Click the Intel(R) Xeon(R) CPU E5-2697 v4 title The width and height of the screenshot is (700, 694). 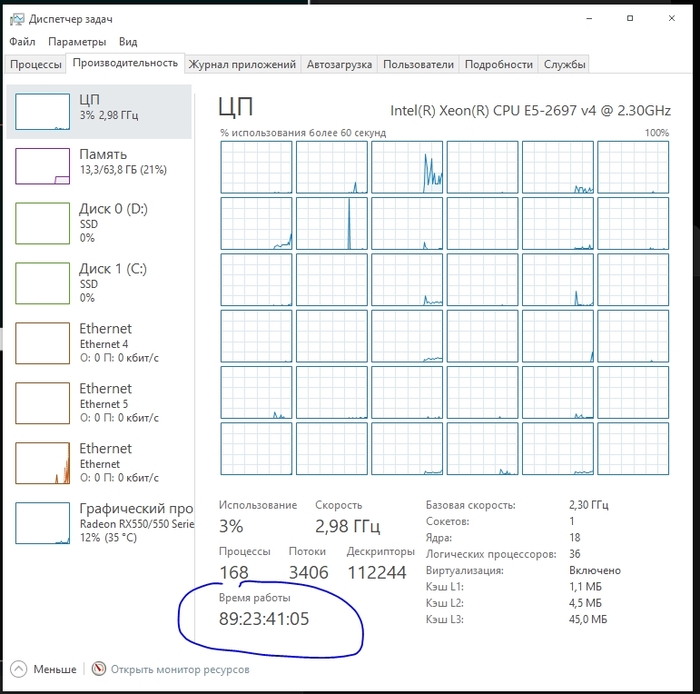(x=530, y=111)
